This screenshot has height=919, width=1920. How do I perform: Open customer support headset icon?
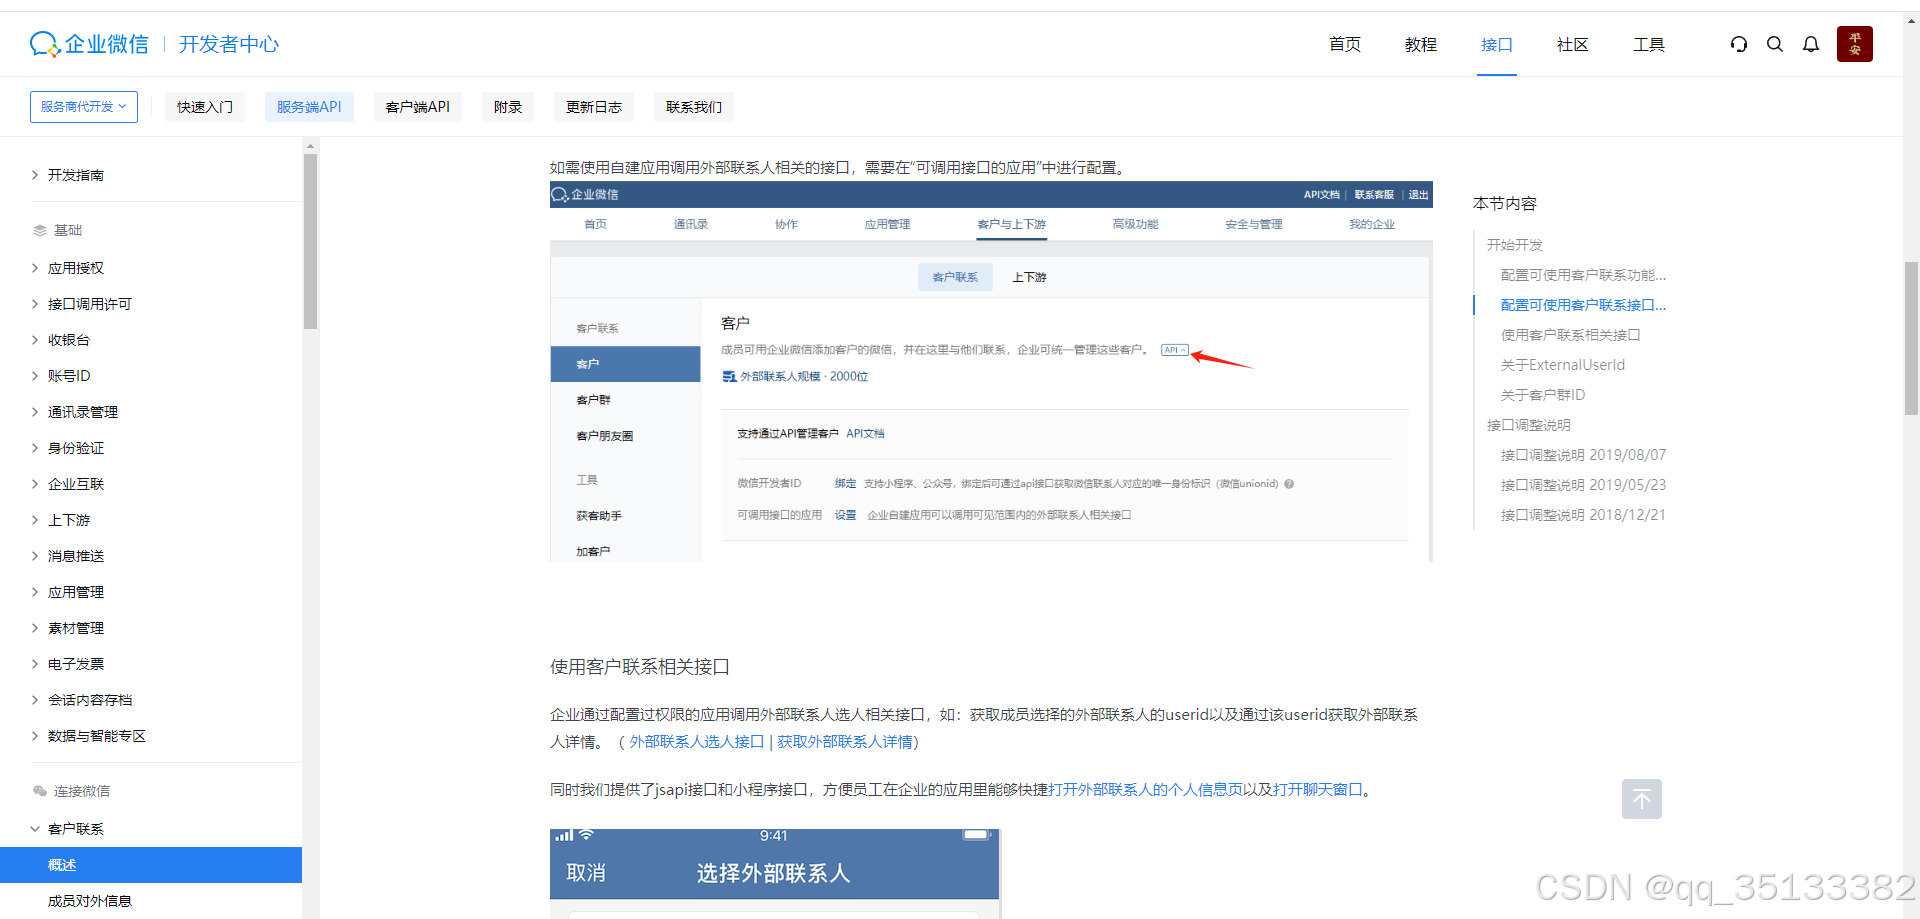click(1739, 44)
